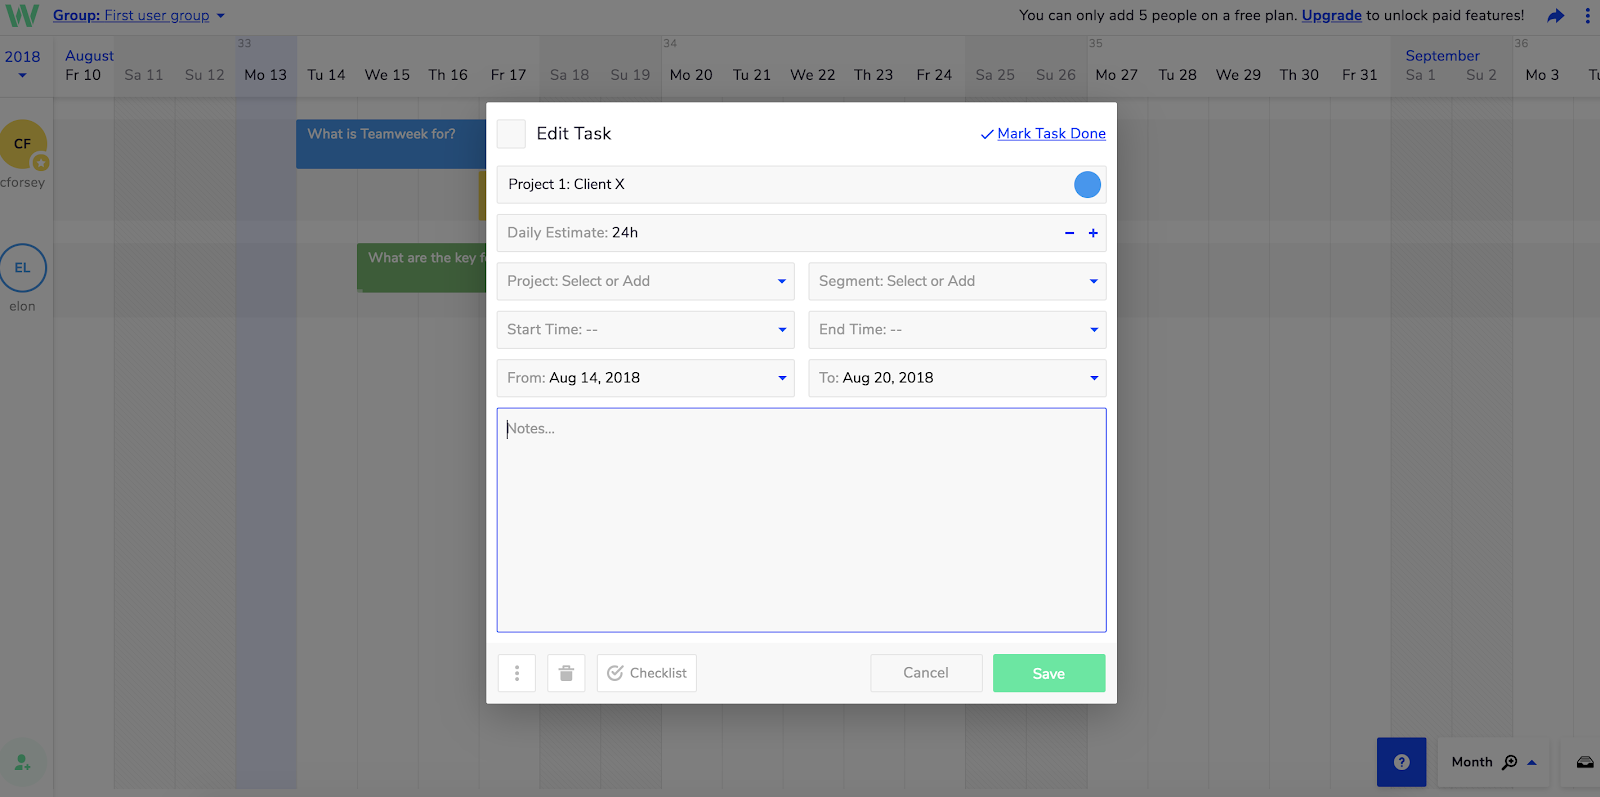Open the green 'What are the key' task
The width and height of the screenshot is (1600, 797).
[422, 268]
